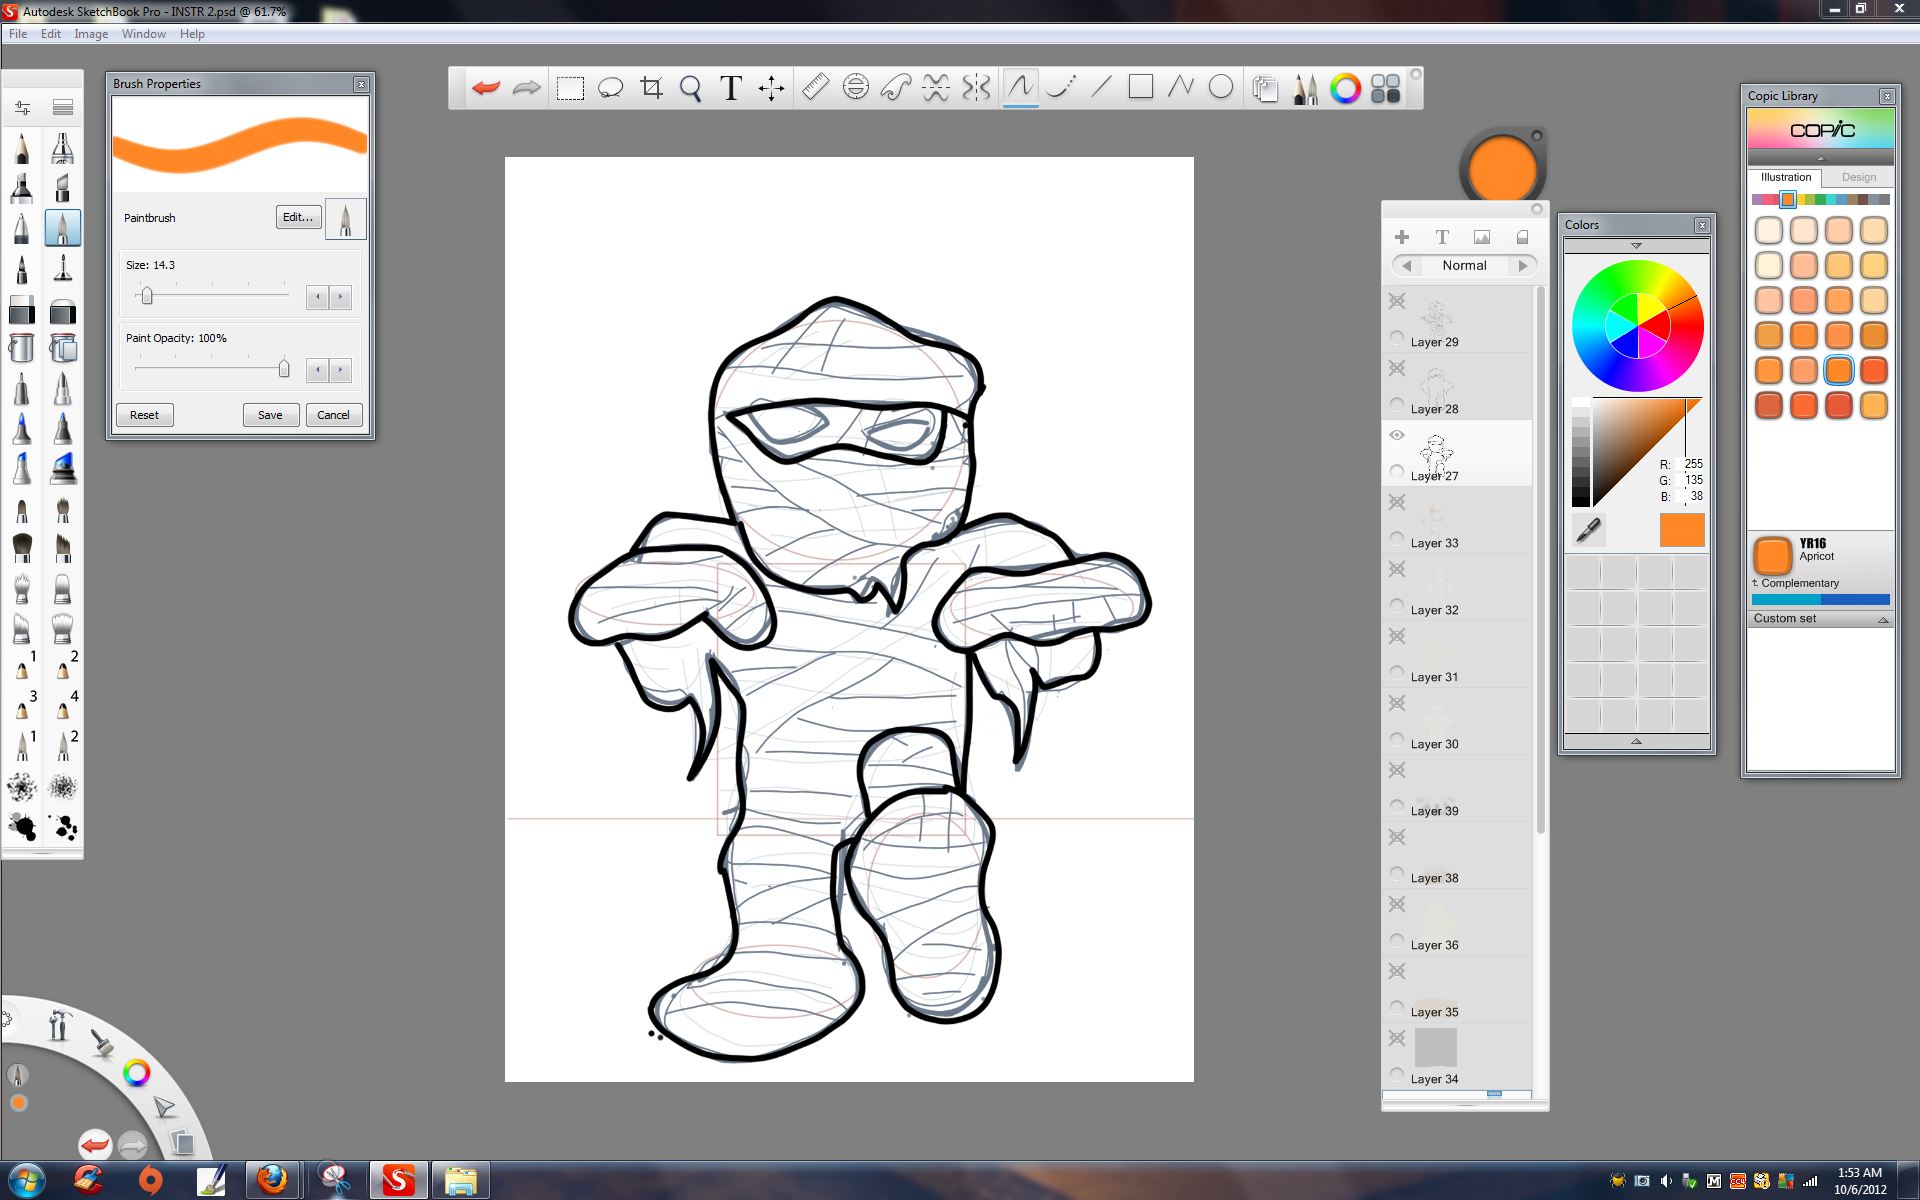Viewport: 1920px width, 1200px height.
Task: Toggle Layer 29 lock circle
Action: click(1397, 338)
